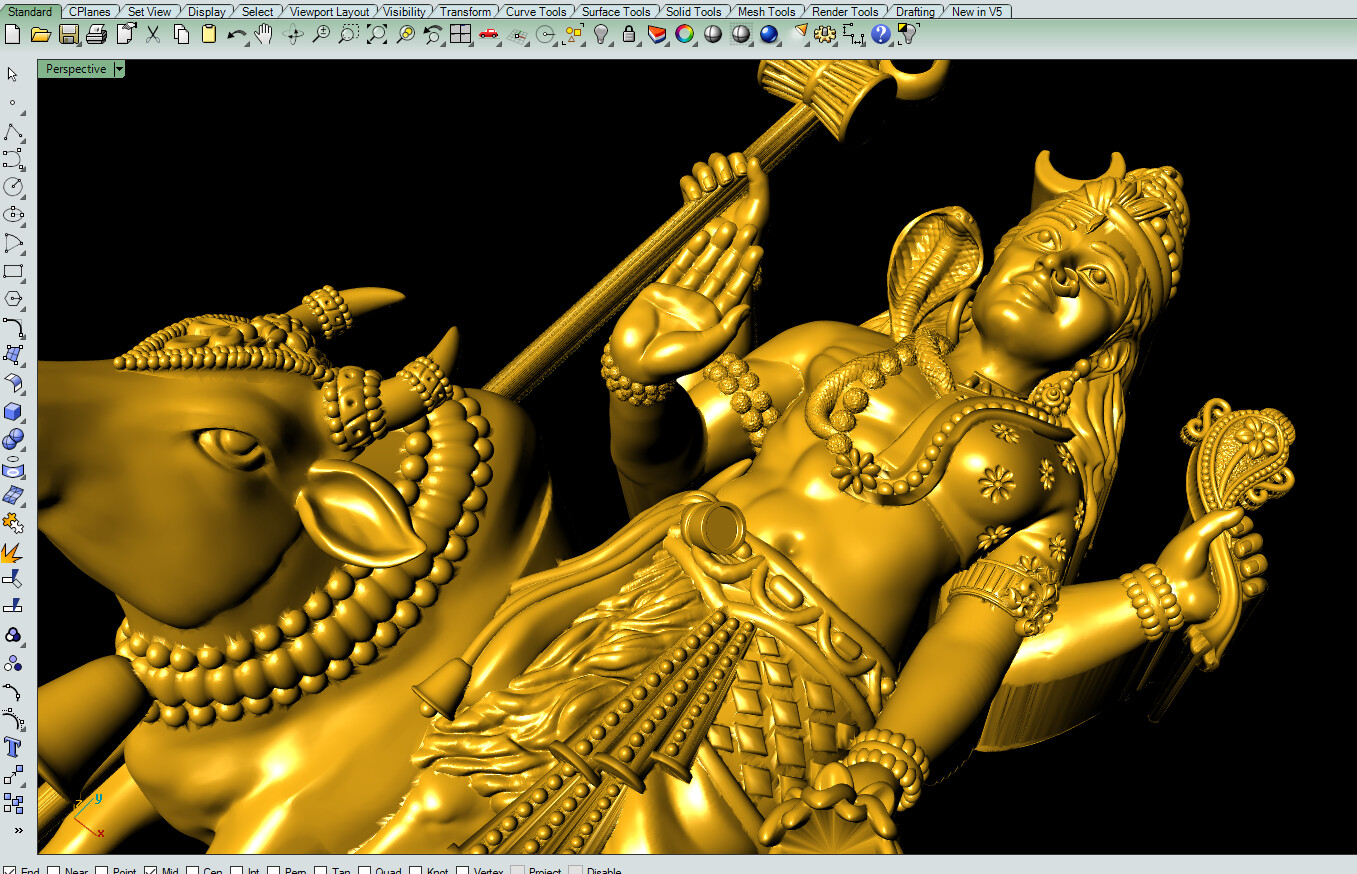Viewport: 1357px width, 874px height.
Task: Open the Object Snap circle icon
Action: (545, 35)
